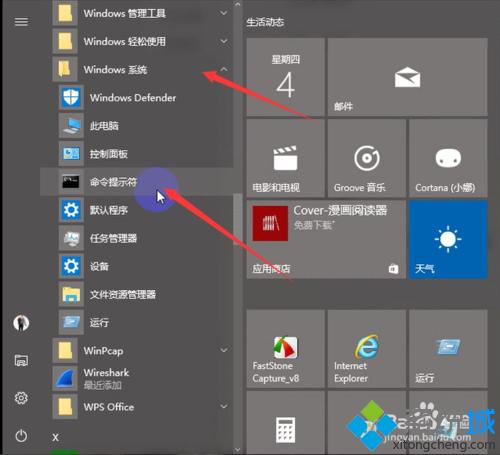
Task: Click the hamburger menu at top-left
Action: [x=21, y=22]
